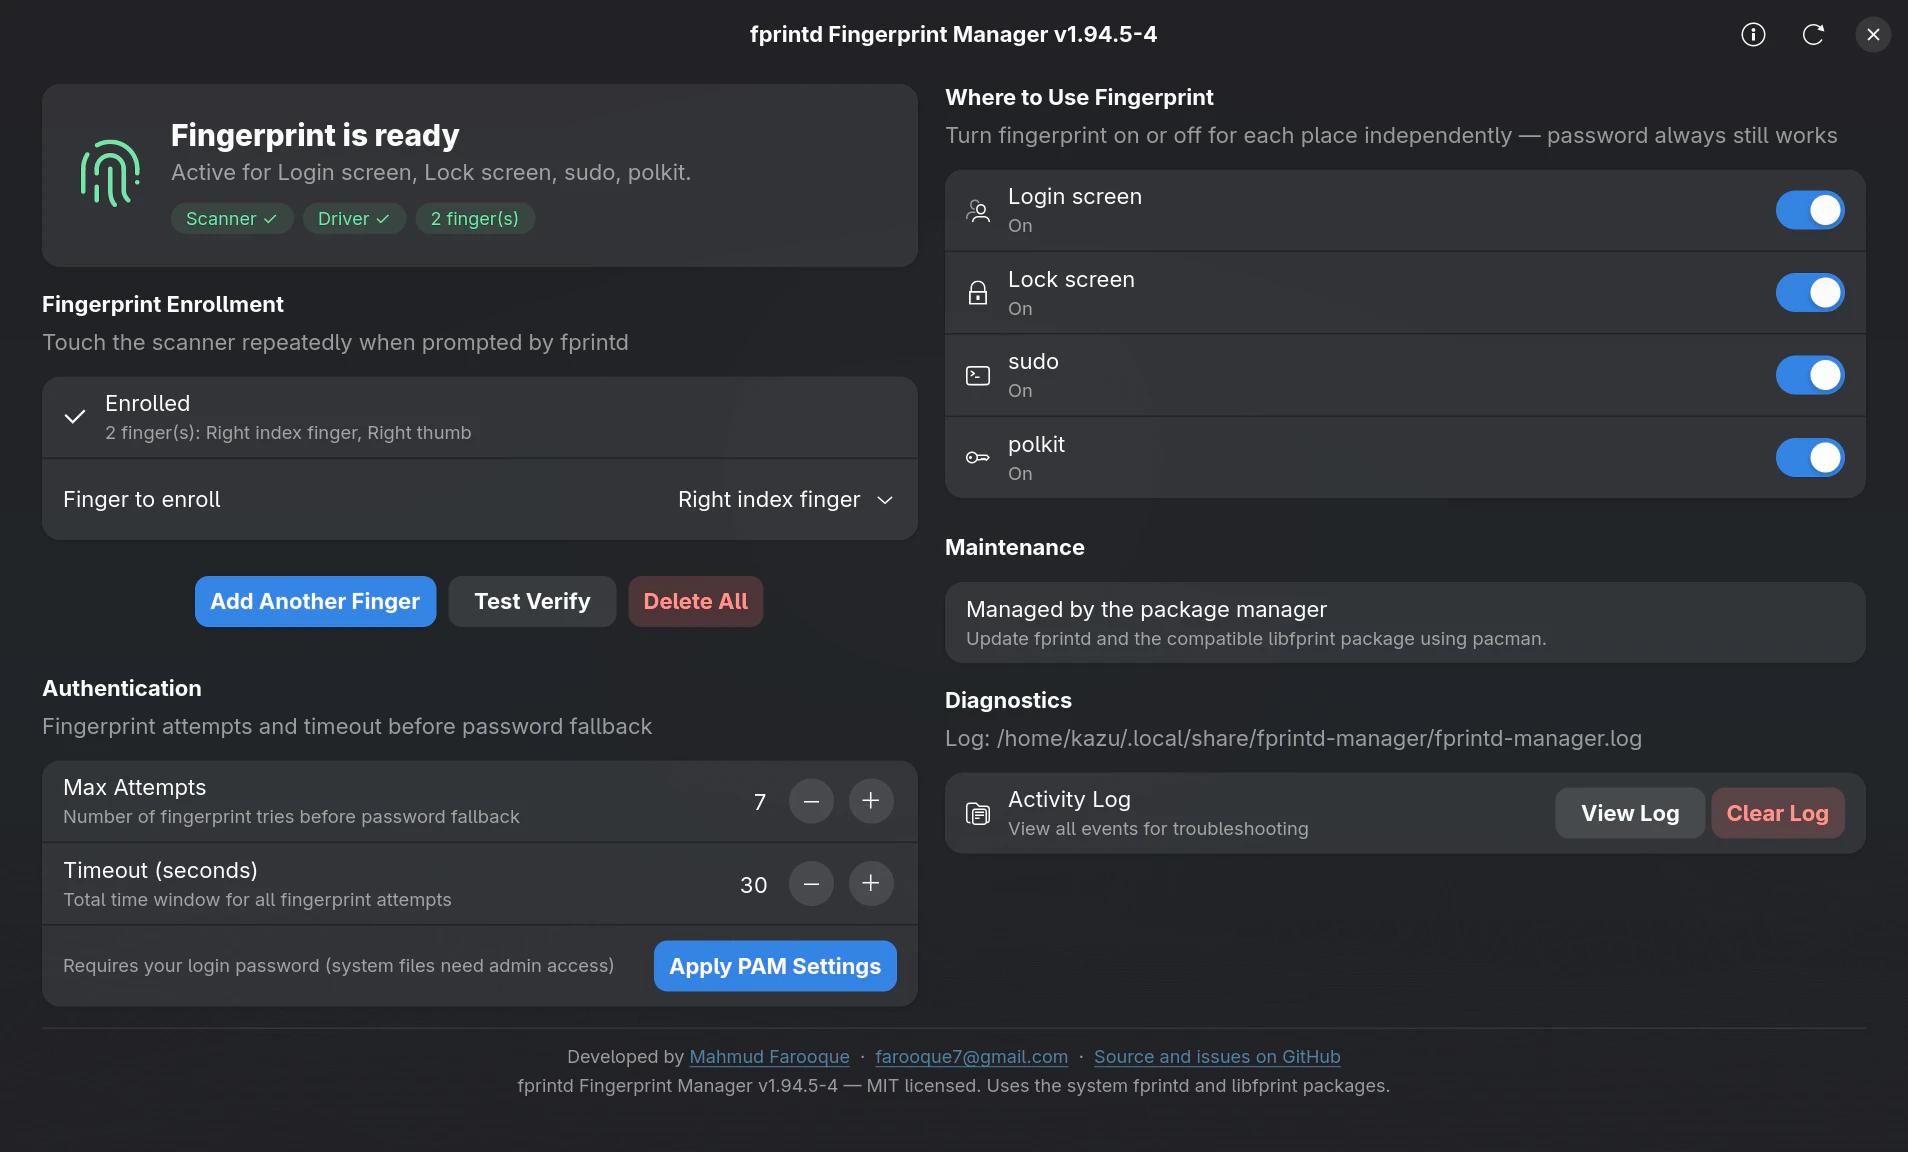The image size is (1908, 1152).
Task: Click the Driver status badge
Action: tap(354, 219)
